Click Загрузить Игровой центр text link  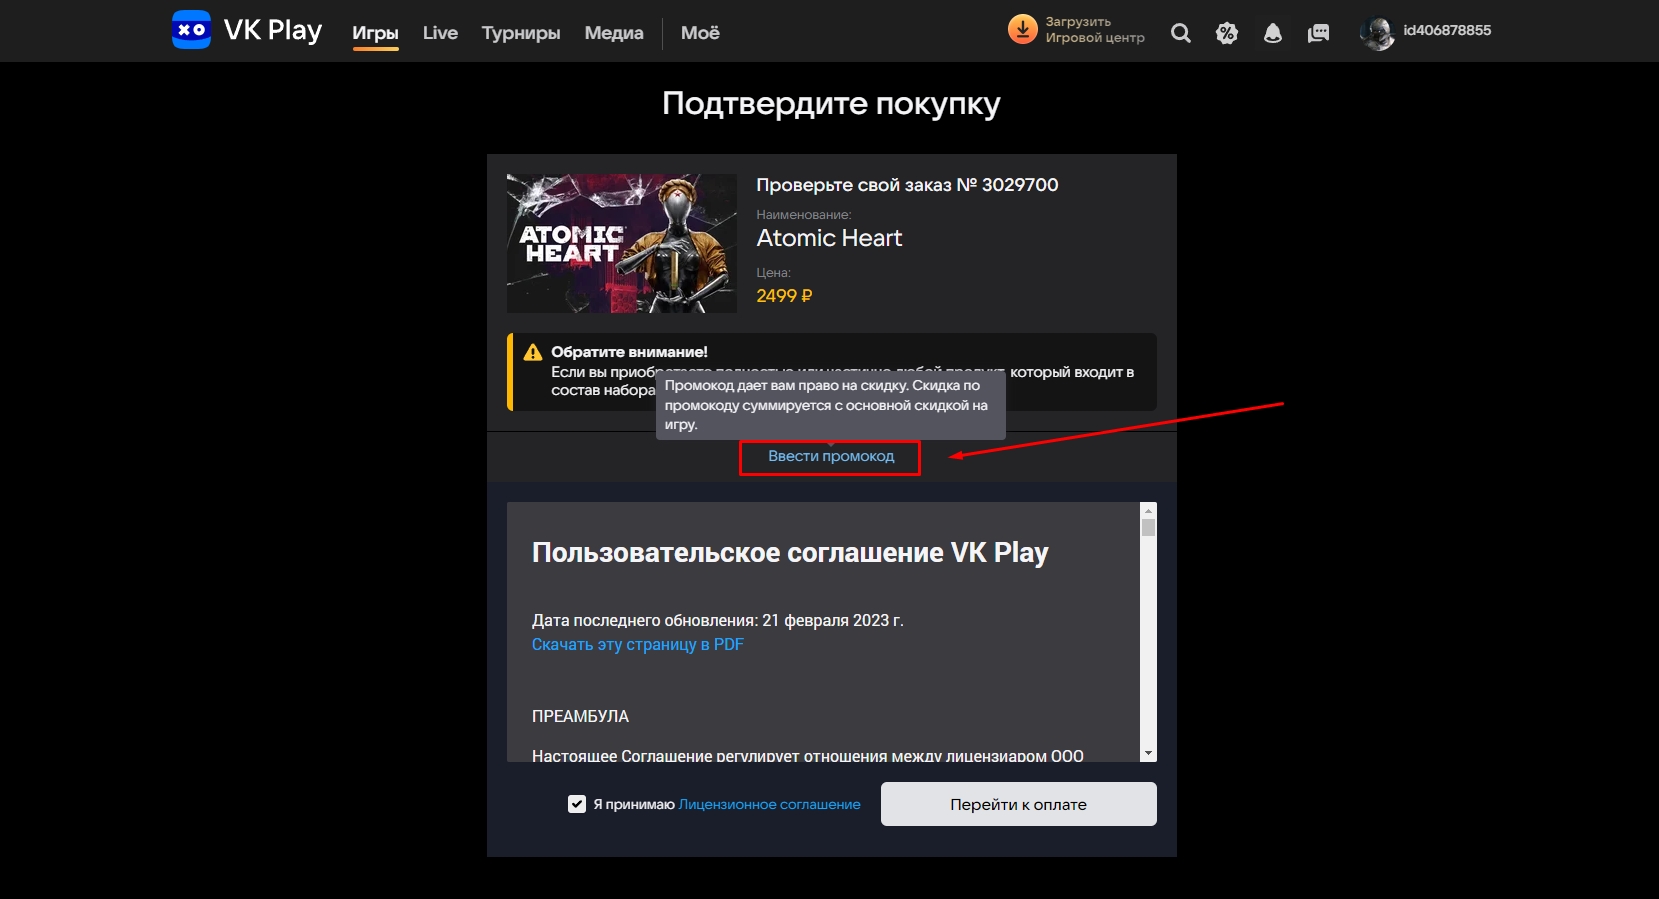click(x=1095, y=30)
